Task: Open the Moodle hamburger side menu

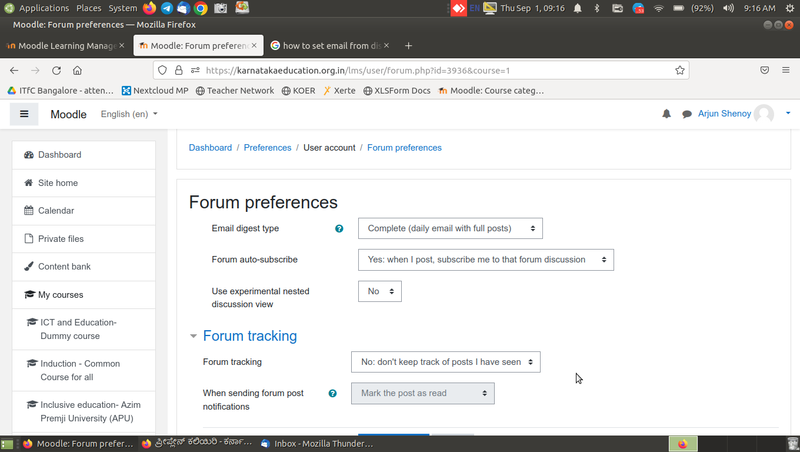Action: 24,114
